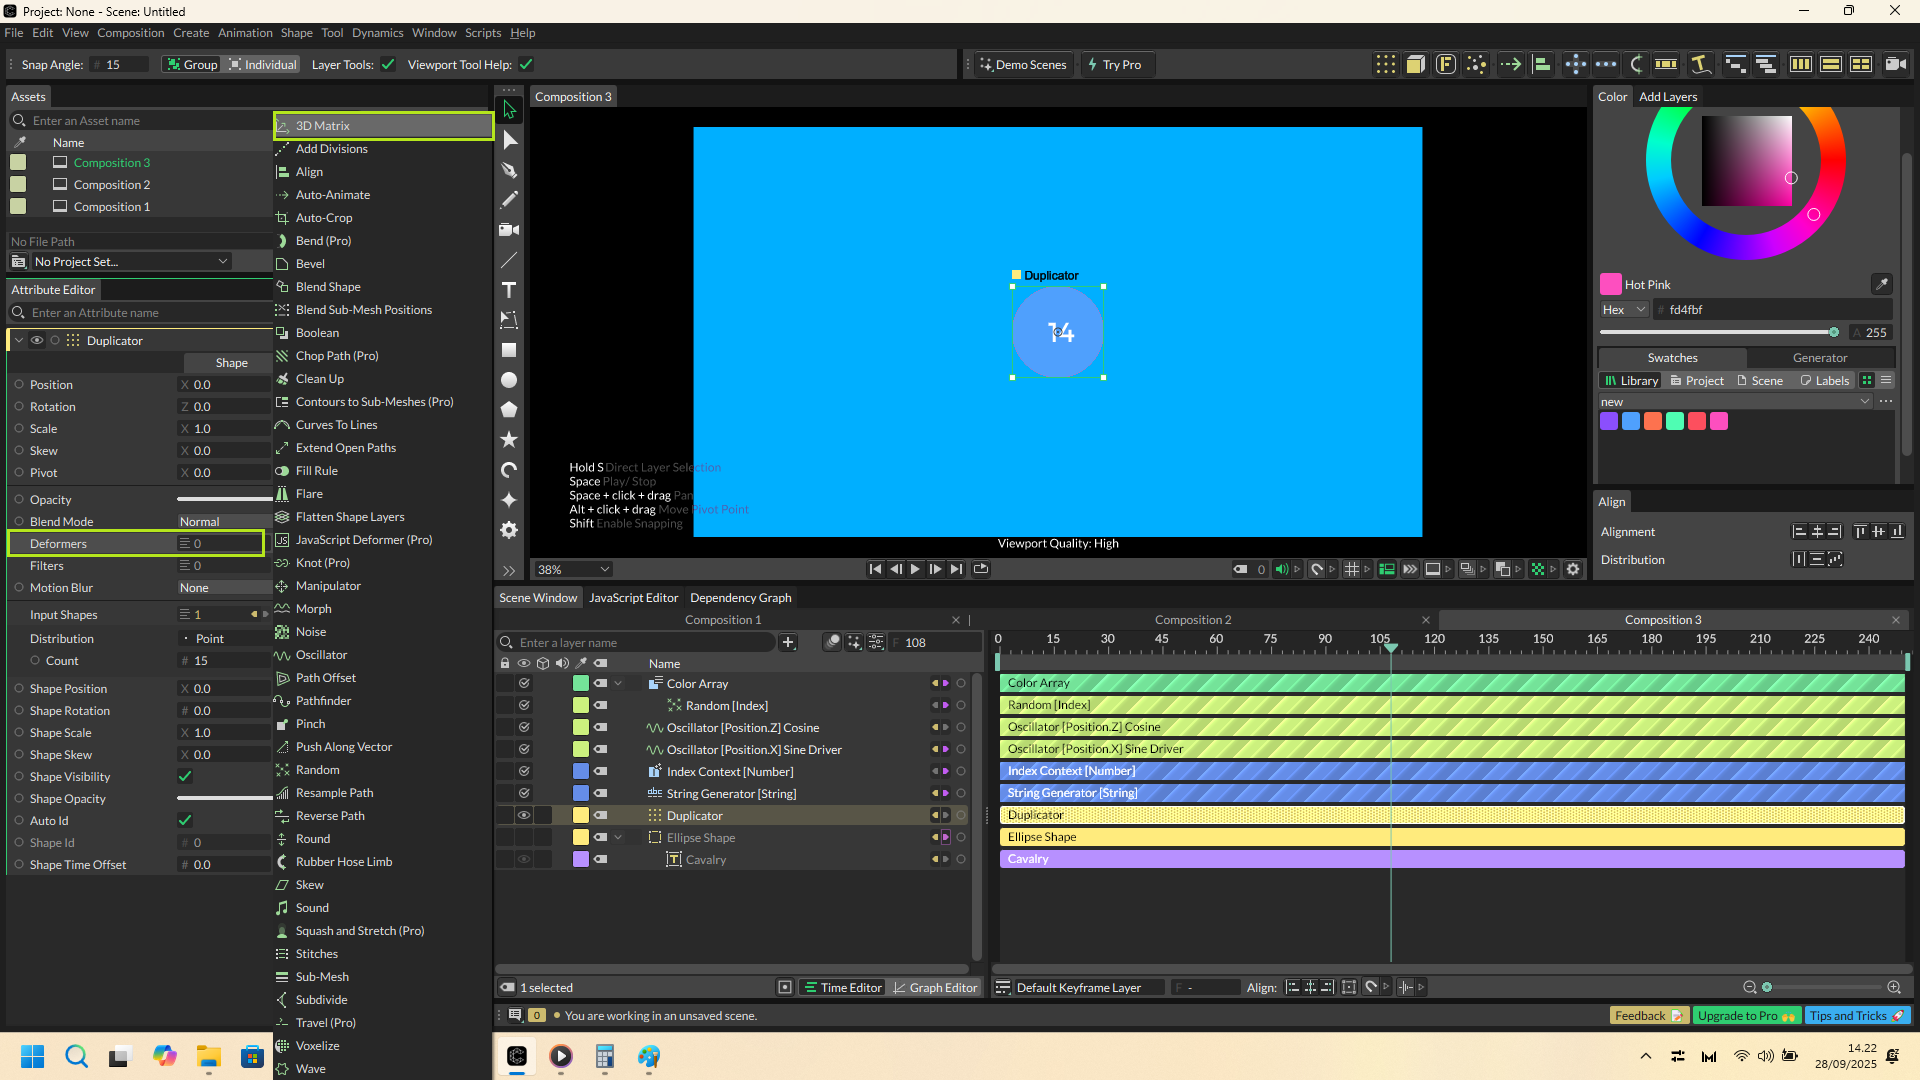Switch to the Dependency Graph tab
This screenshot has width=1920, height=1080.
pos(740,597)
